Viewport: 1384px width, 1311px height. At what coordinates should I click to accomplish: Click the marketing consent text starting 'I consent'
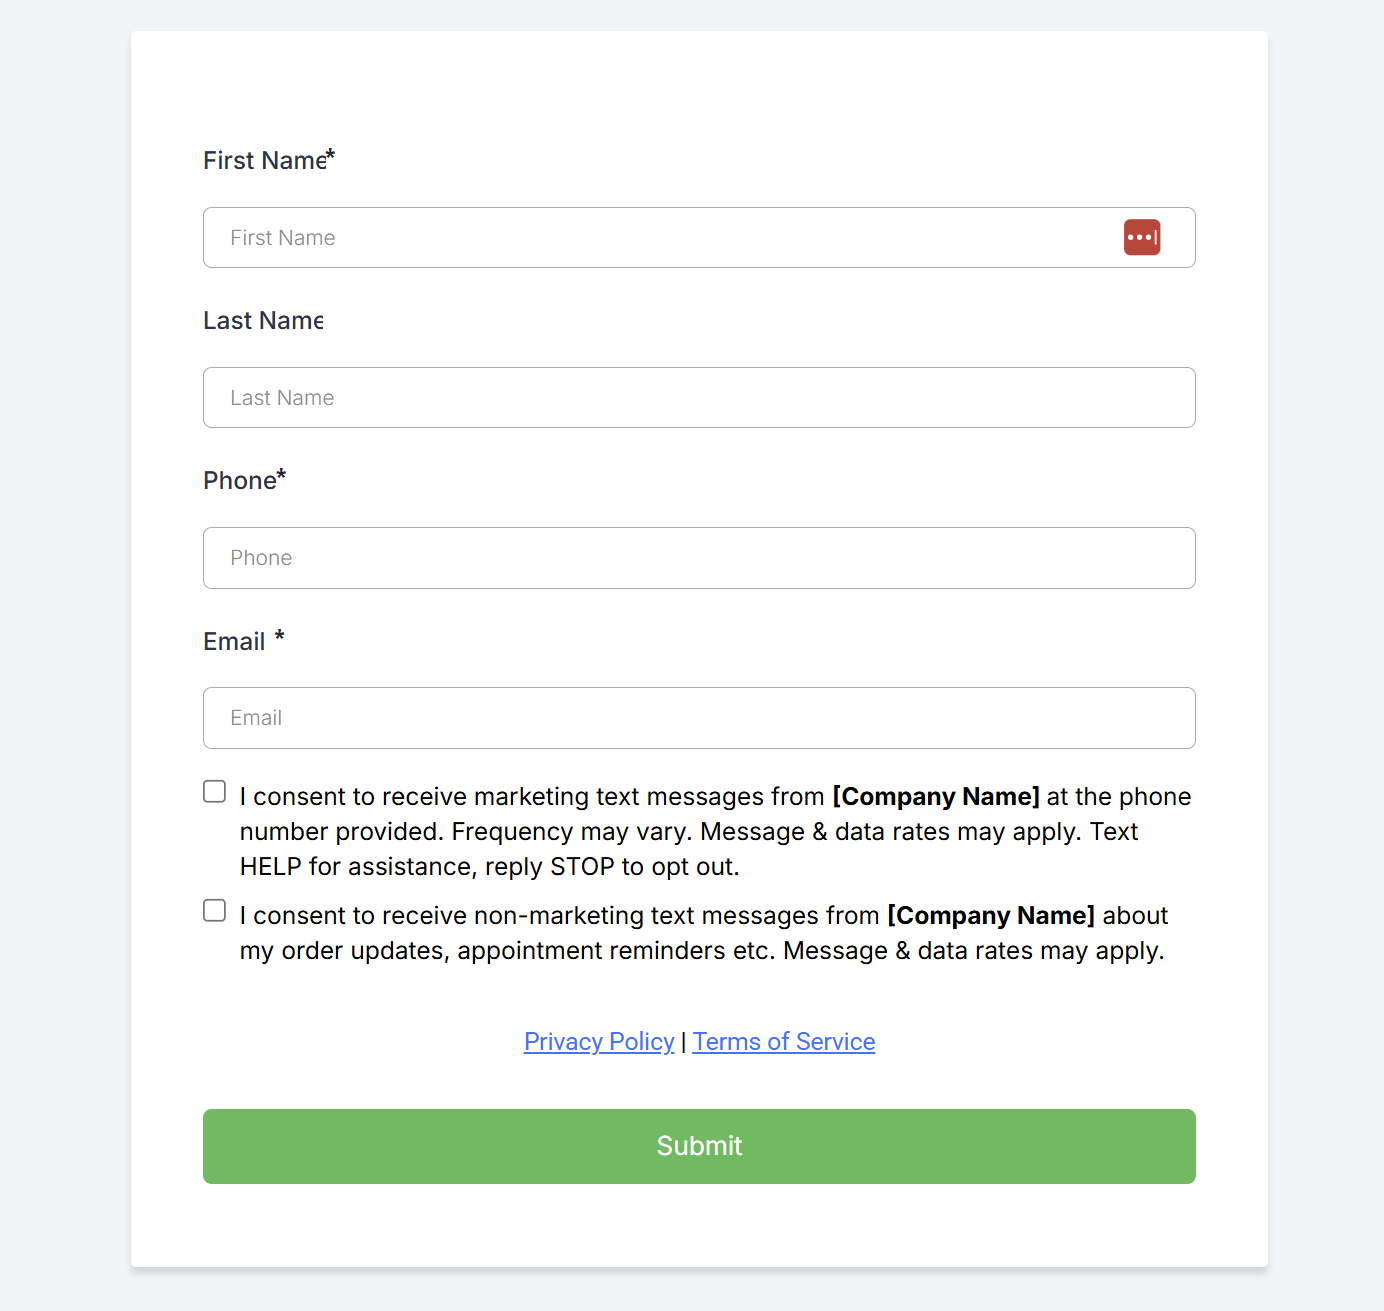pyautogui.click(x=530, y=797)
